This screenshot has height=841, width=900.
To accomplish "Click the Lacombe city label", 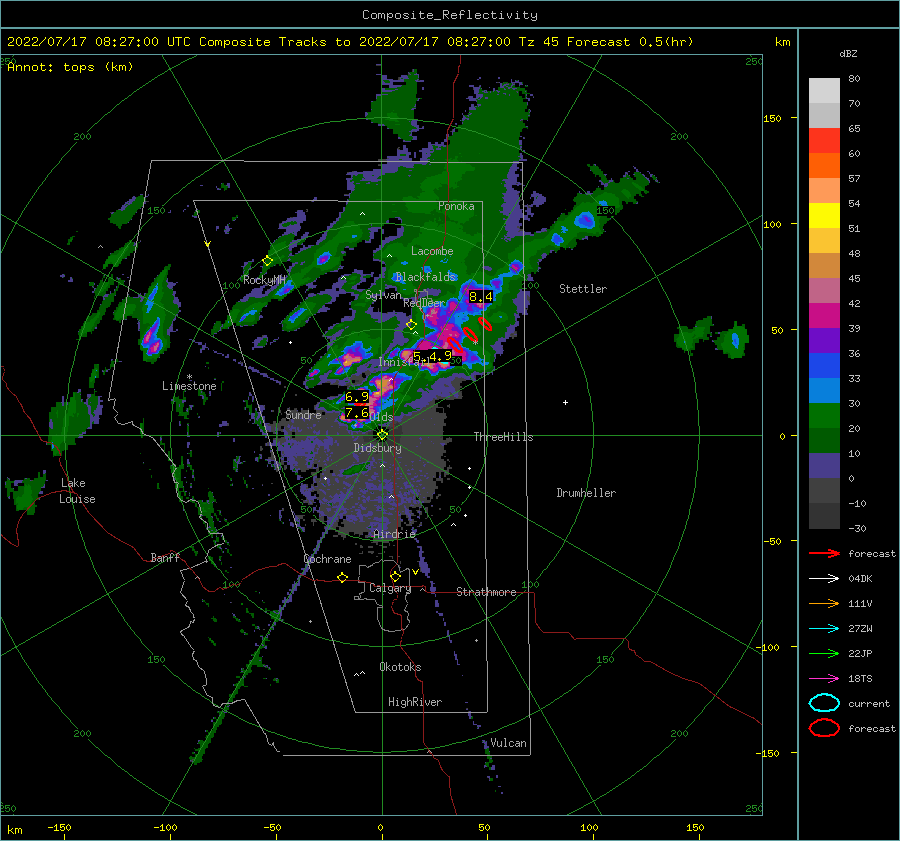I will [x=432, y=251].
